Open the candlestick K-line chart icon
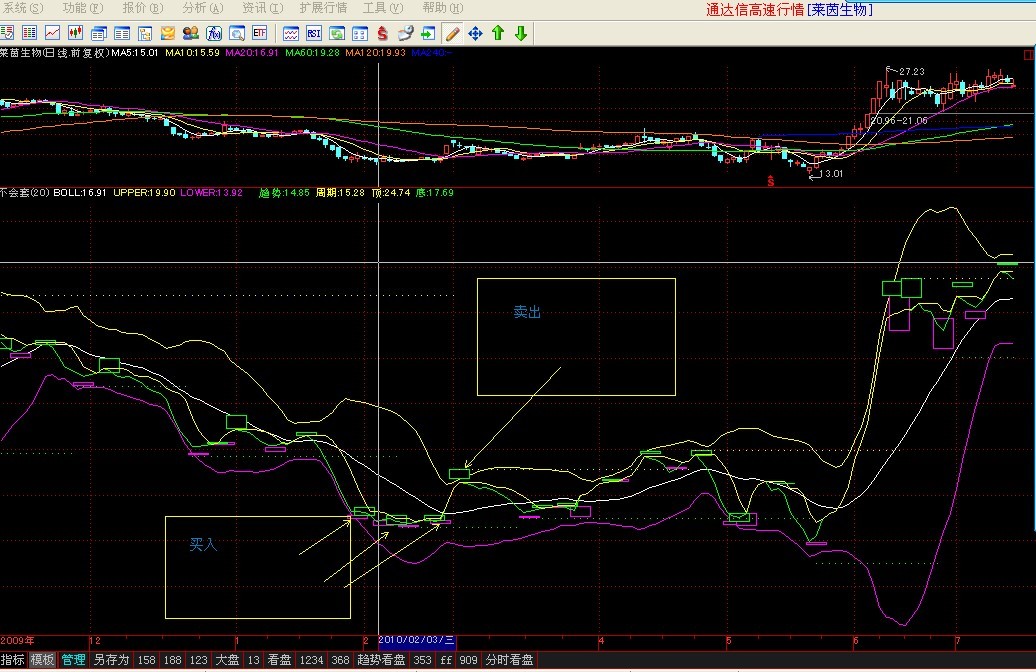 76,33
